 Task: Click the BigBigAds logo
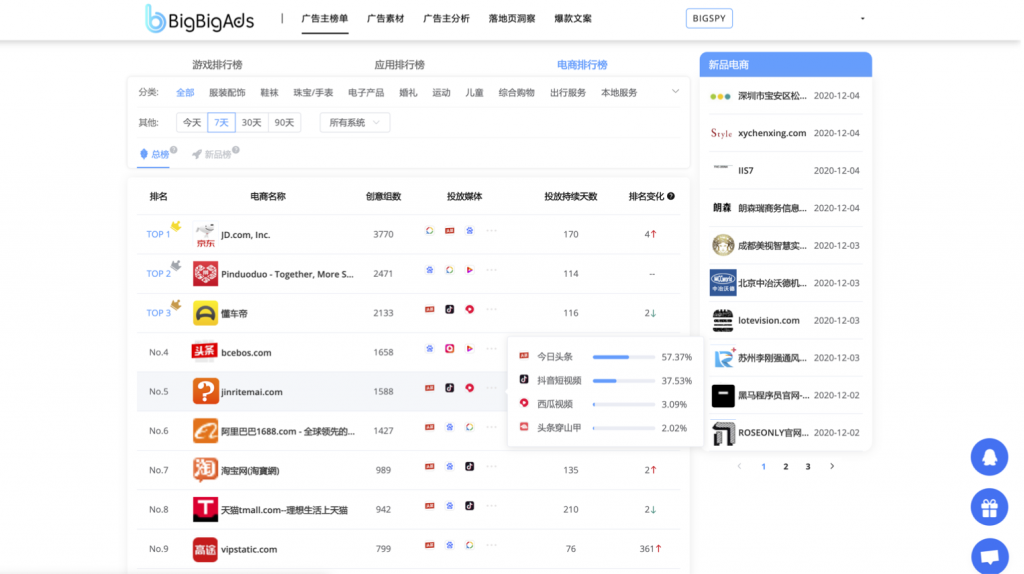pyautogui.click(x=199, y=19)
